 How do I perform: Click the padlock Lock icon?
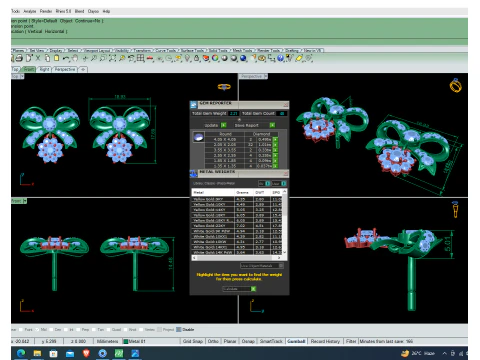[197, 58]
